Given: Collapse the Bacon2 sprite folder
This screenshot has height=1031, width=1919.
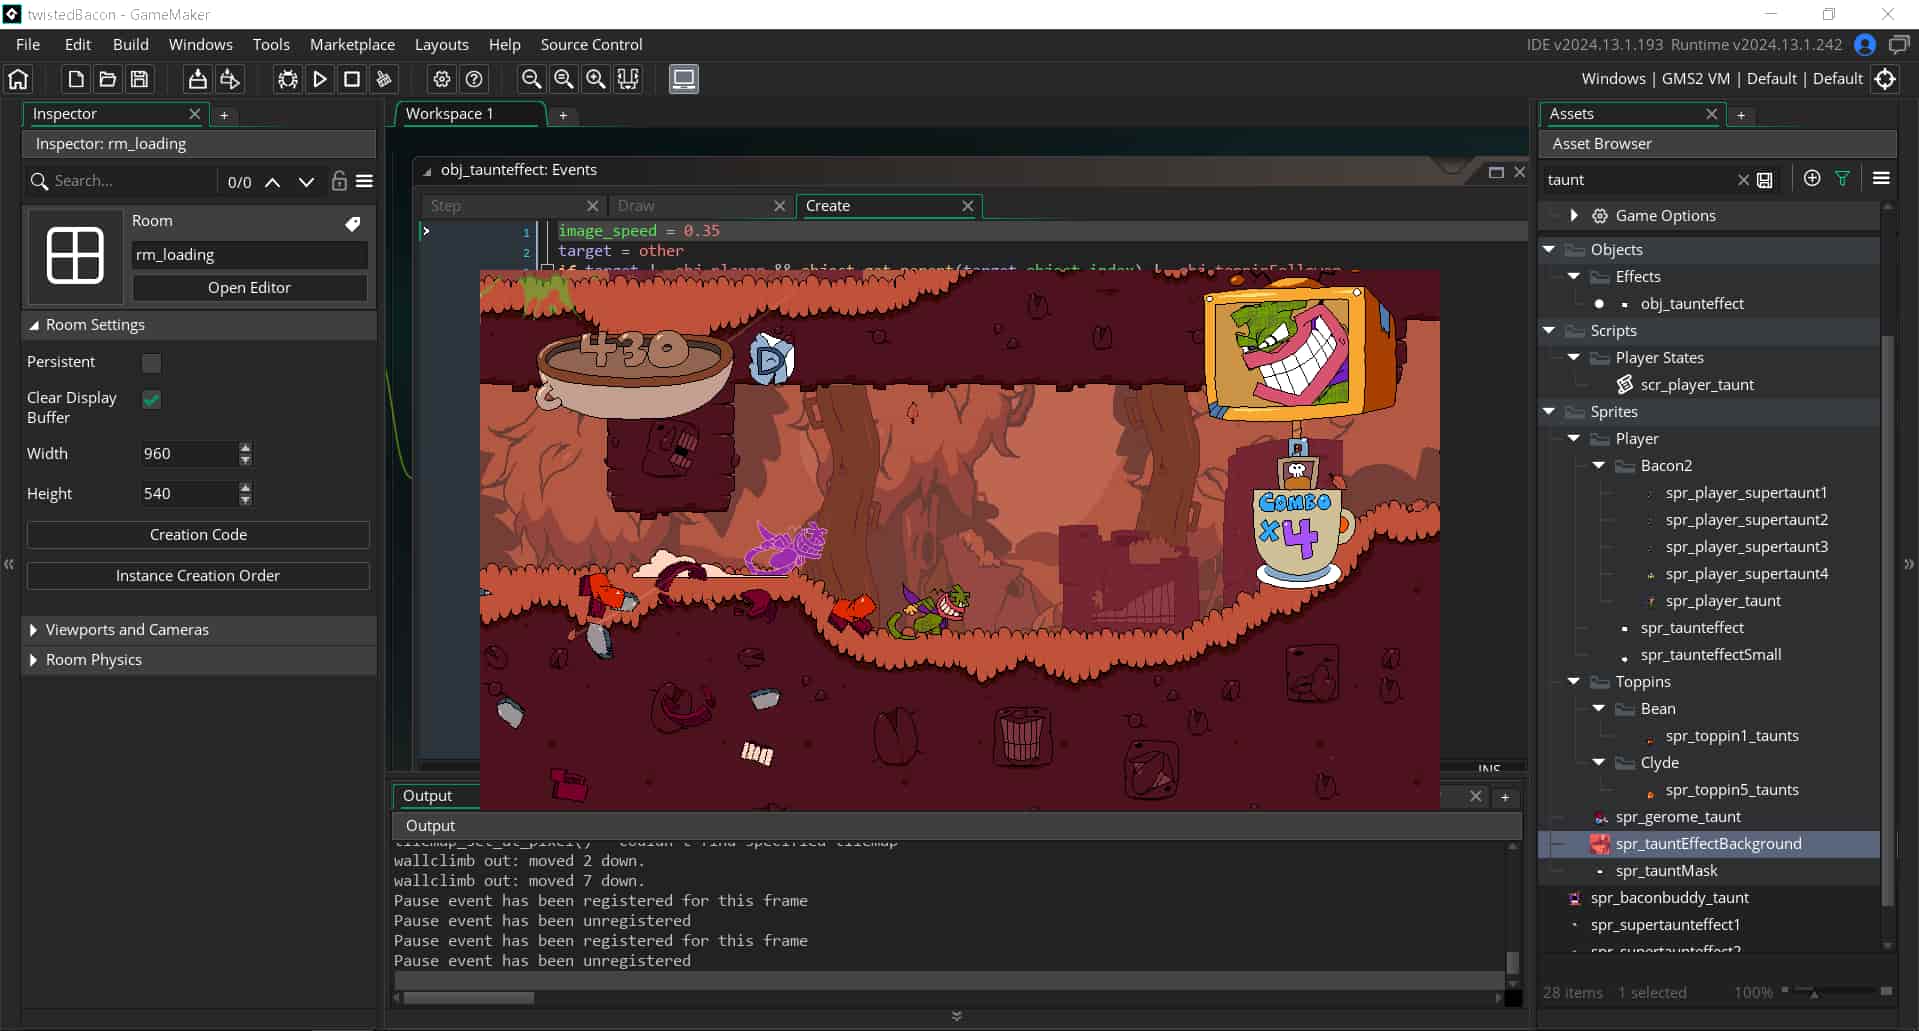Looking at the screenshot, I should click(1599, 466).
